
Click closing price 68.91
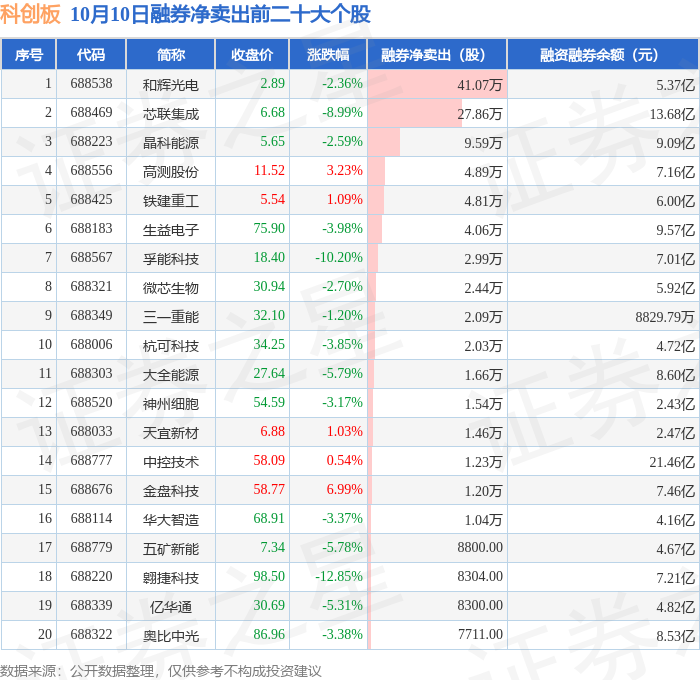(x=269, y=519)
